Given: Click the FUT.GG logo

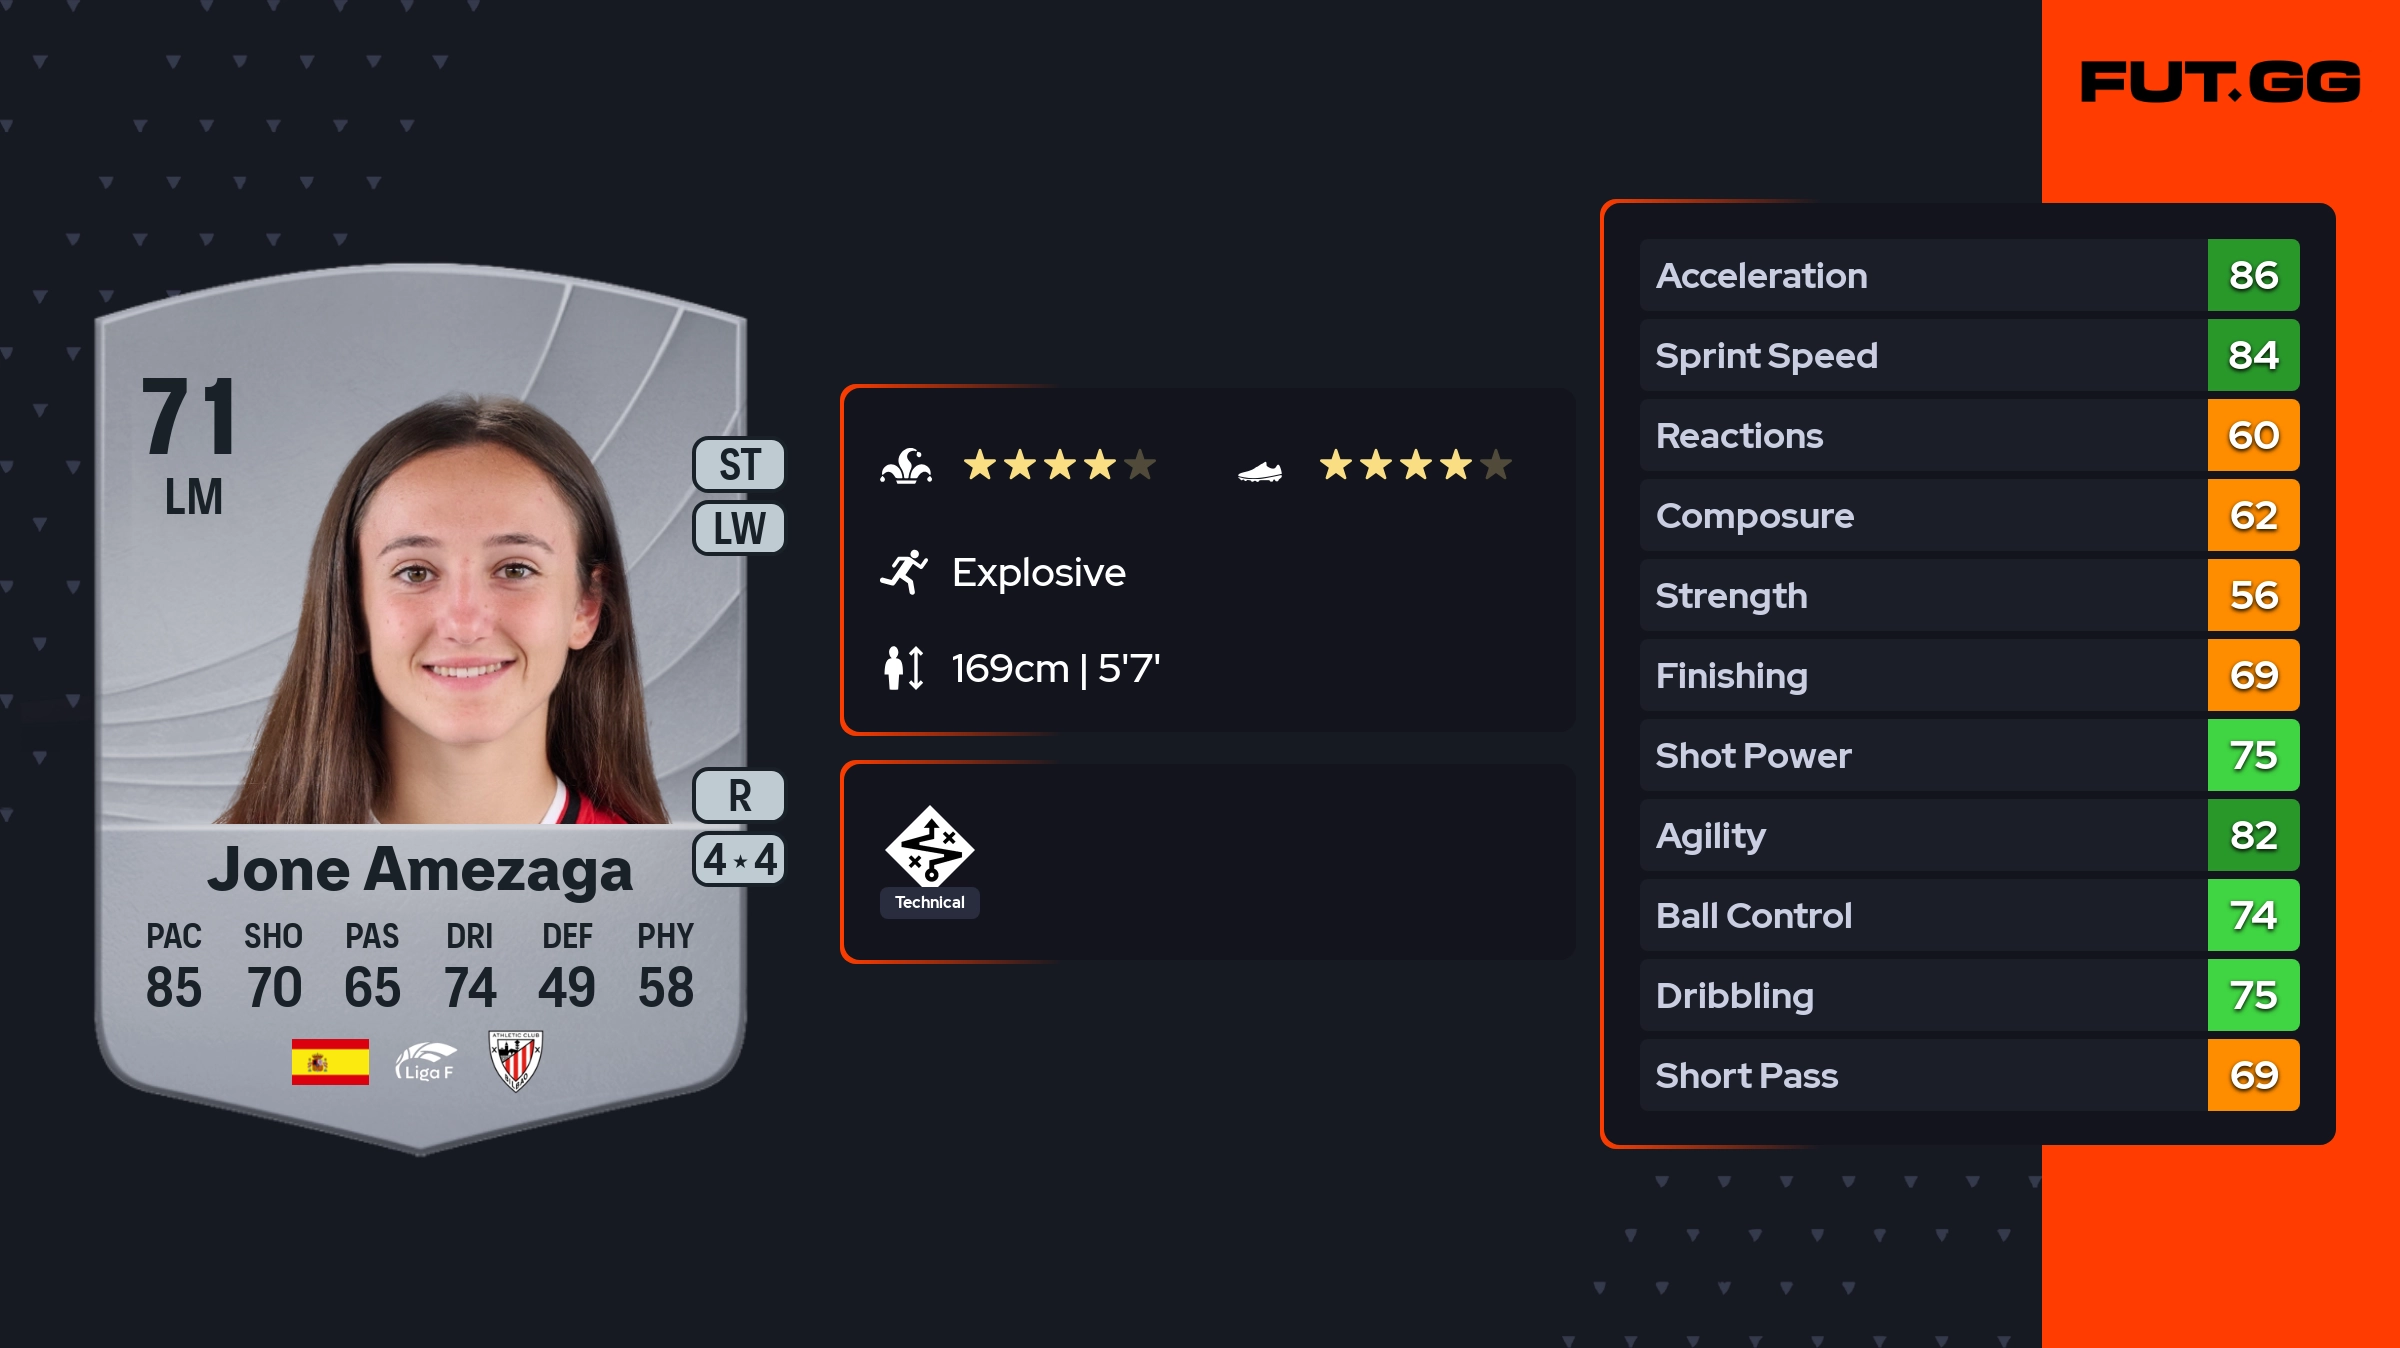Looking at the screenshot, I should [x=2220, y=82].
